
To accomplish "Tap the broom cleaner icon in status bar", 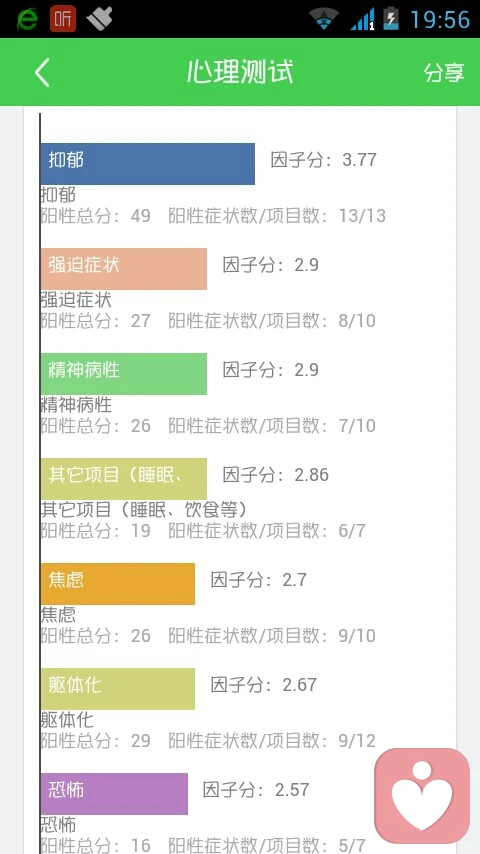I will coord(99,19).
